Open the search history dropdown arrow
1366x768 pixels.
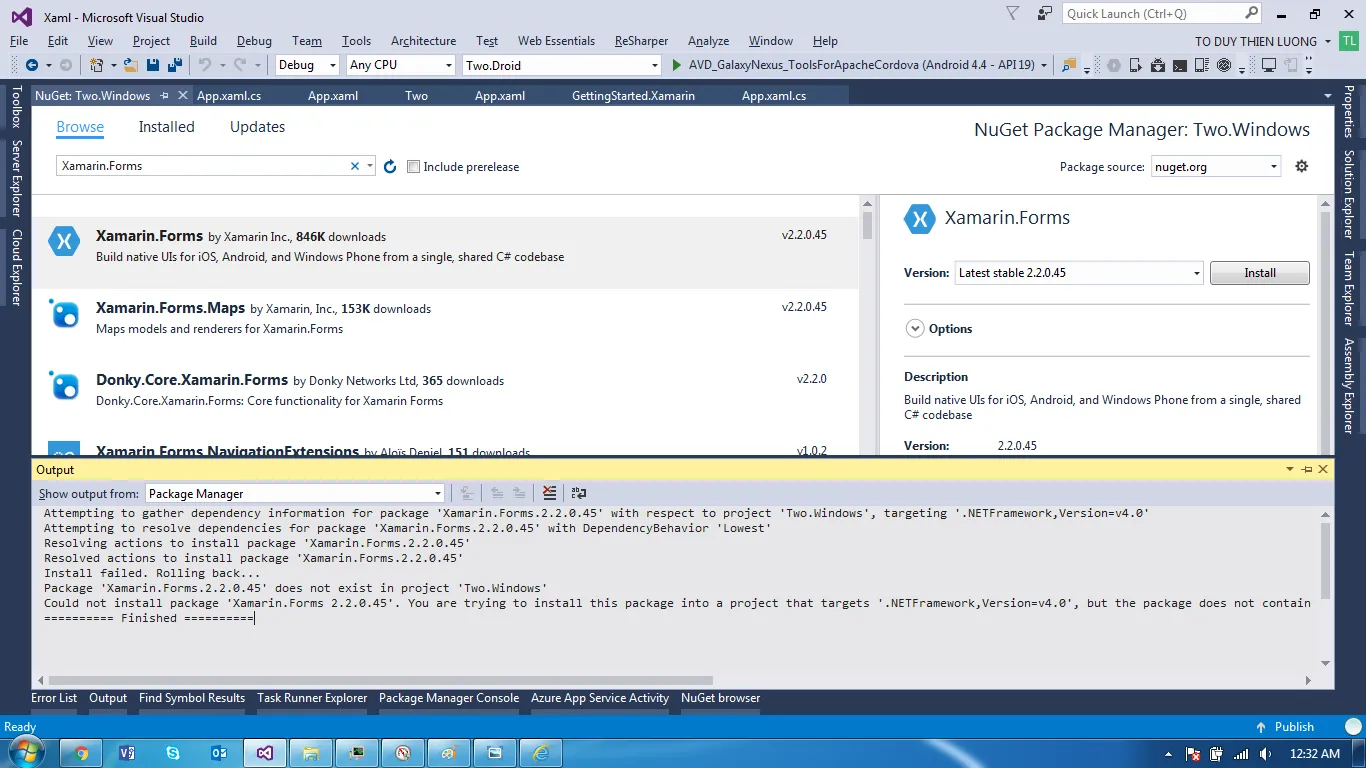pyautogui.click(x=370, y=166)
